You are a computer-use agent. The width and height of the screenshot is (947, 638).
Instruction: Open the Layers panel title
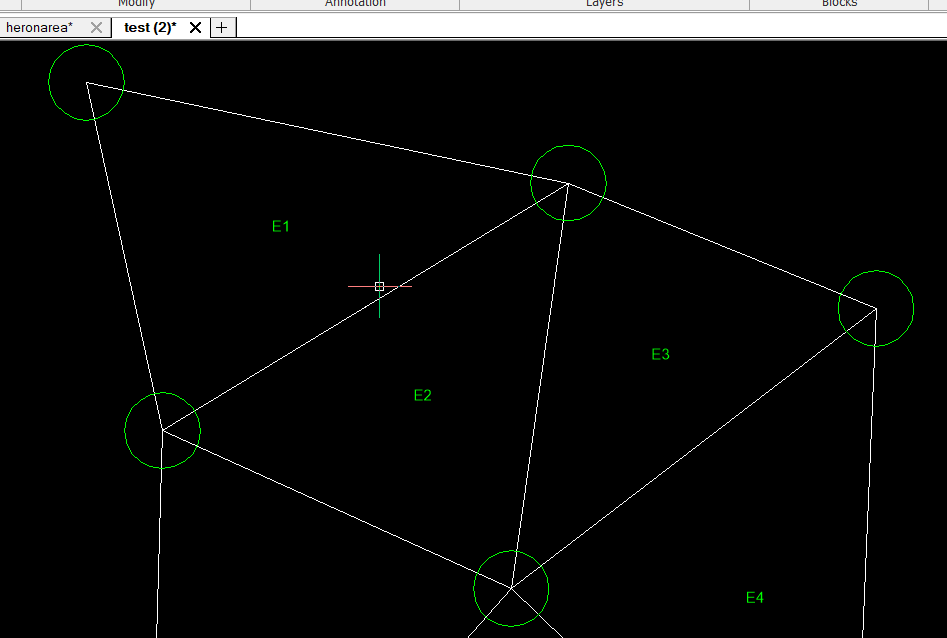tap(605, 3)
